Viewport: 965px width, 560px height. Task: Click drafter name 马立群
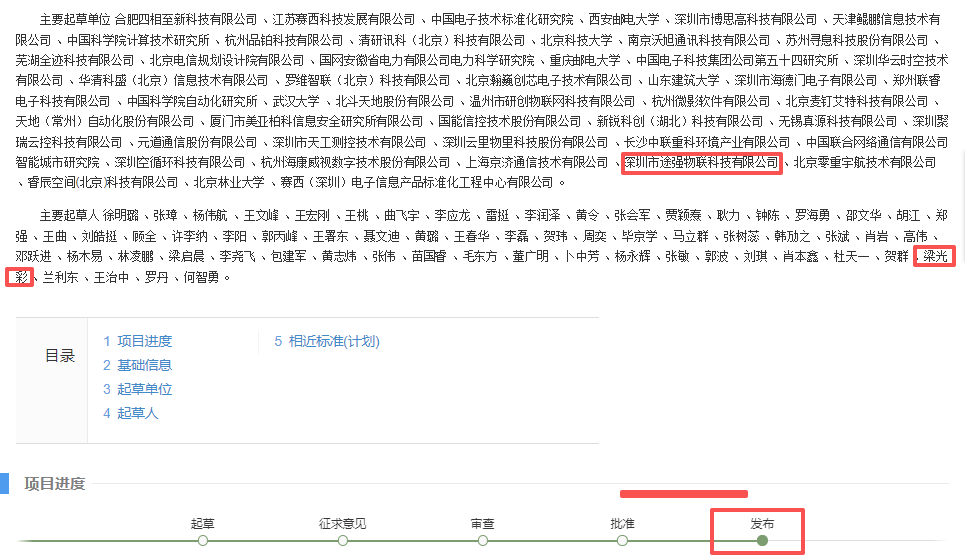pyautogui.click(x=691, y=236)
